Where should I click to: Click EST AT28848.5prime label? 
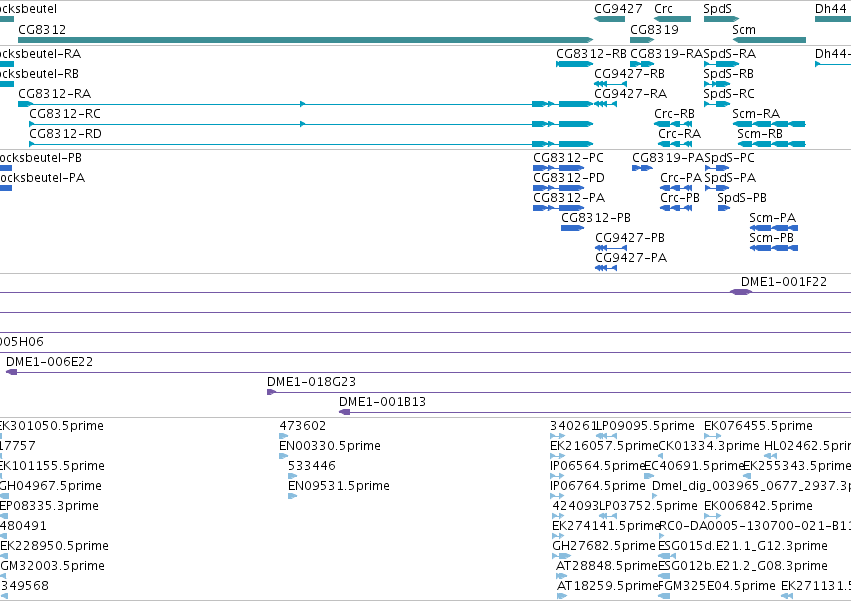607,566
